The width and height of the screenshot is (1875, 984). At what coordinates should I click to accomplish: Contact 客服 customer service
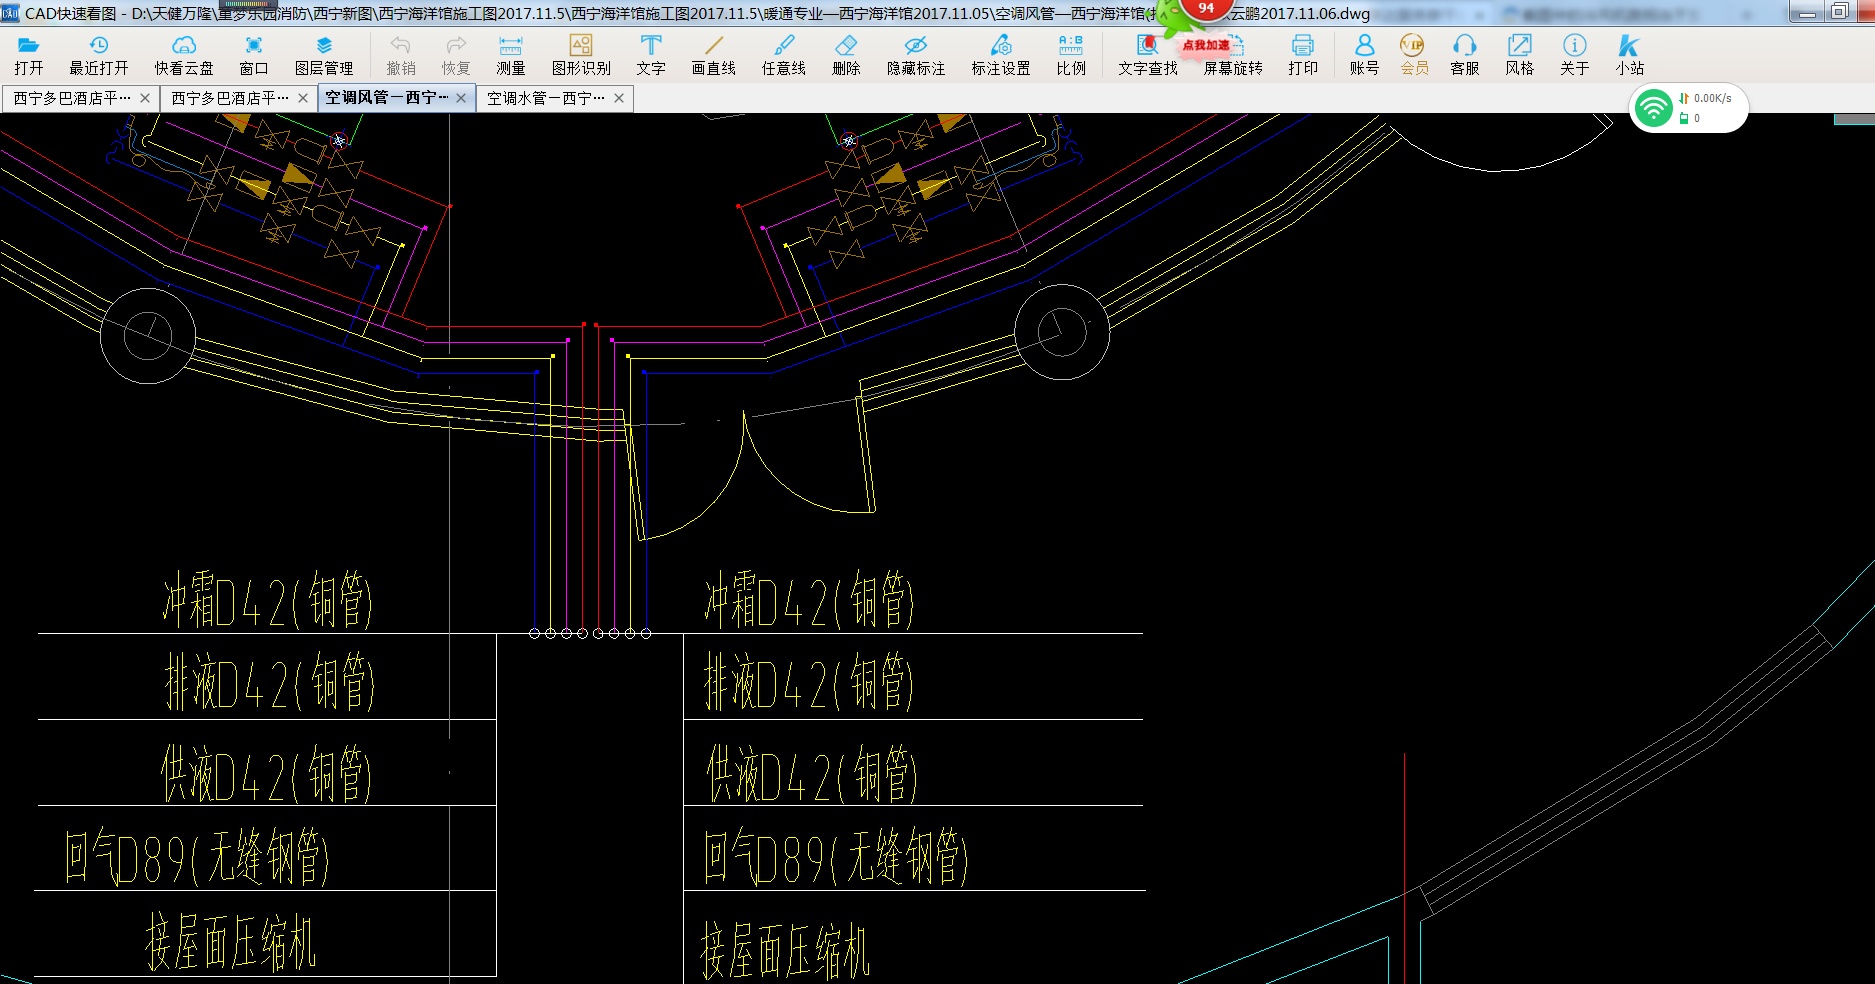[1465, 55]
